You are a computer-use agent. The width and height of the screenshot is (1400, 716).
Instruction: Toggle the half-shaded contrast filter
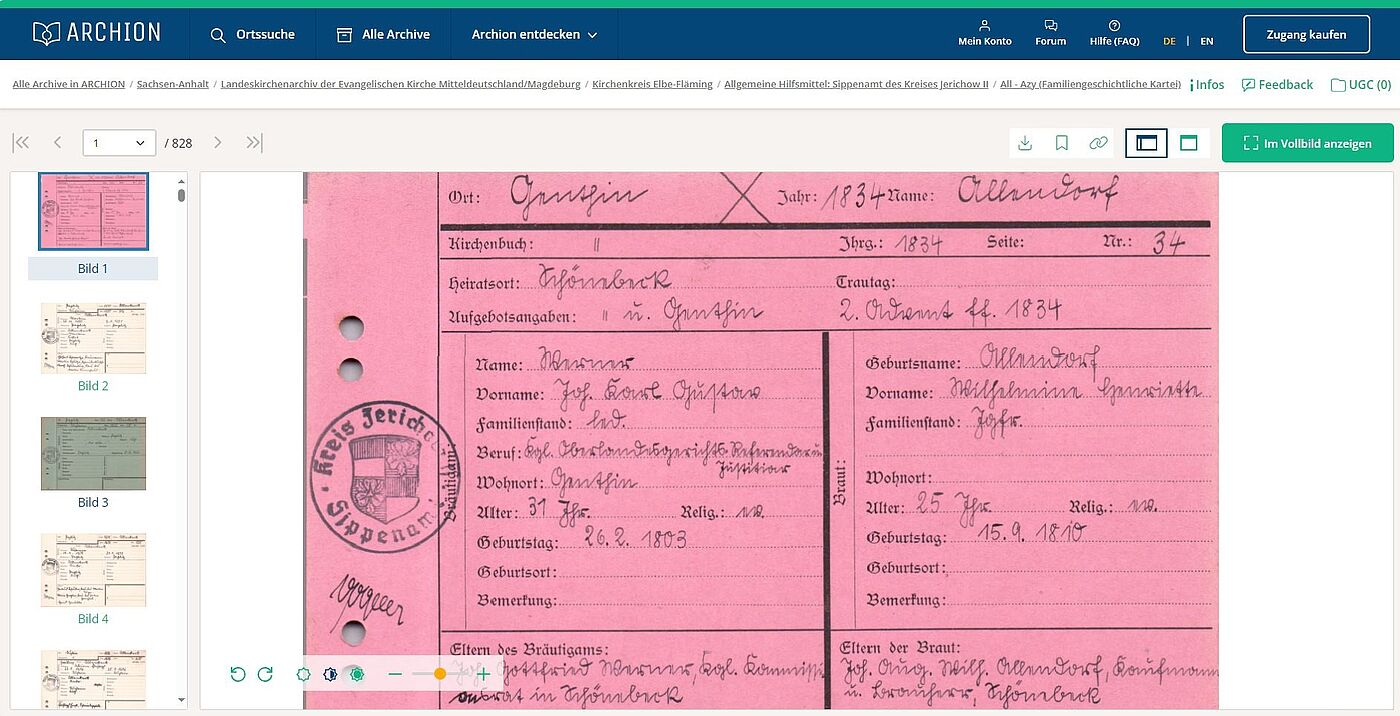(330, 674)
